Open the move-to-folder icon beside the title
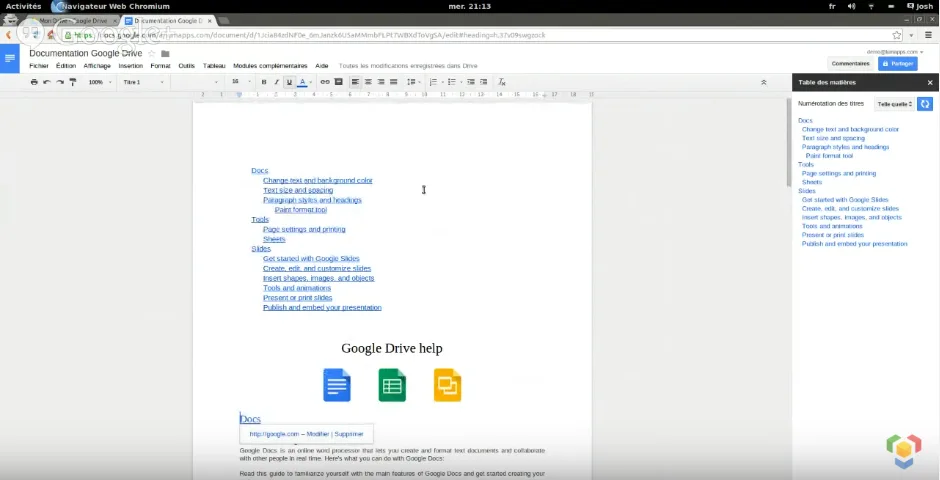 165,54
